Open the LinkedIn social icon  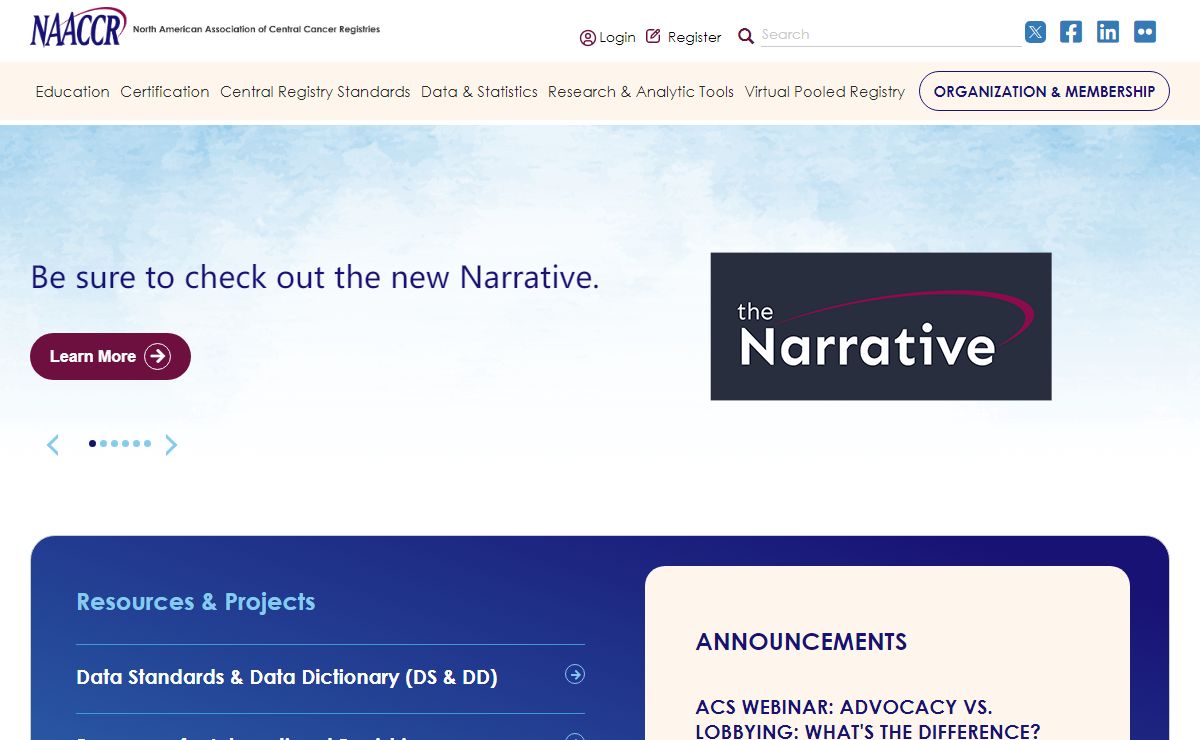pyautogui.click(x=1108, y=32)
